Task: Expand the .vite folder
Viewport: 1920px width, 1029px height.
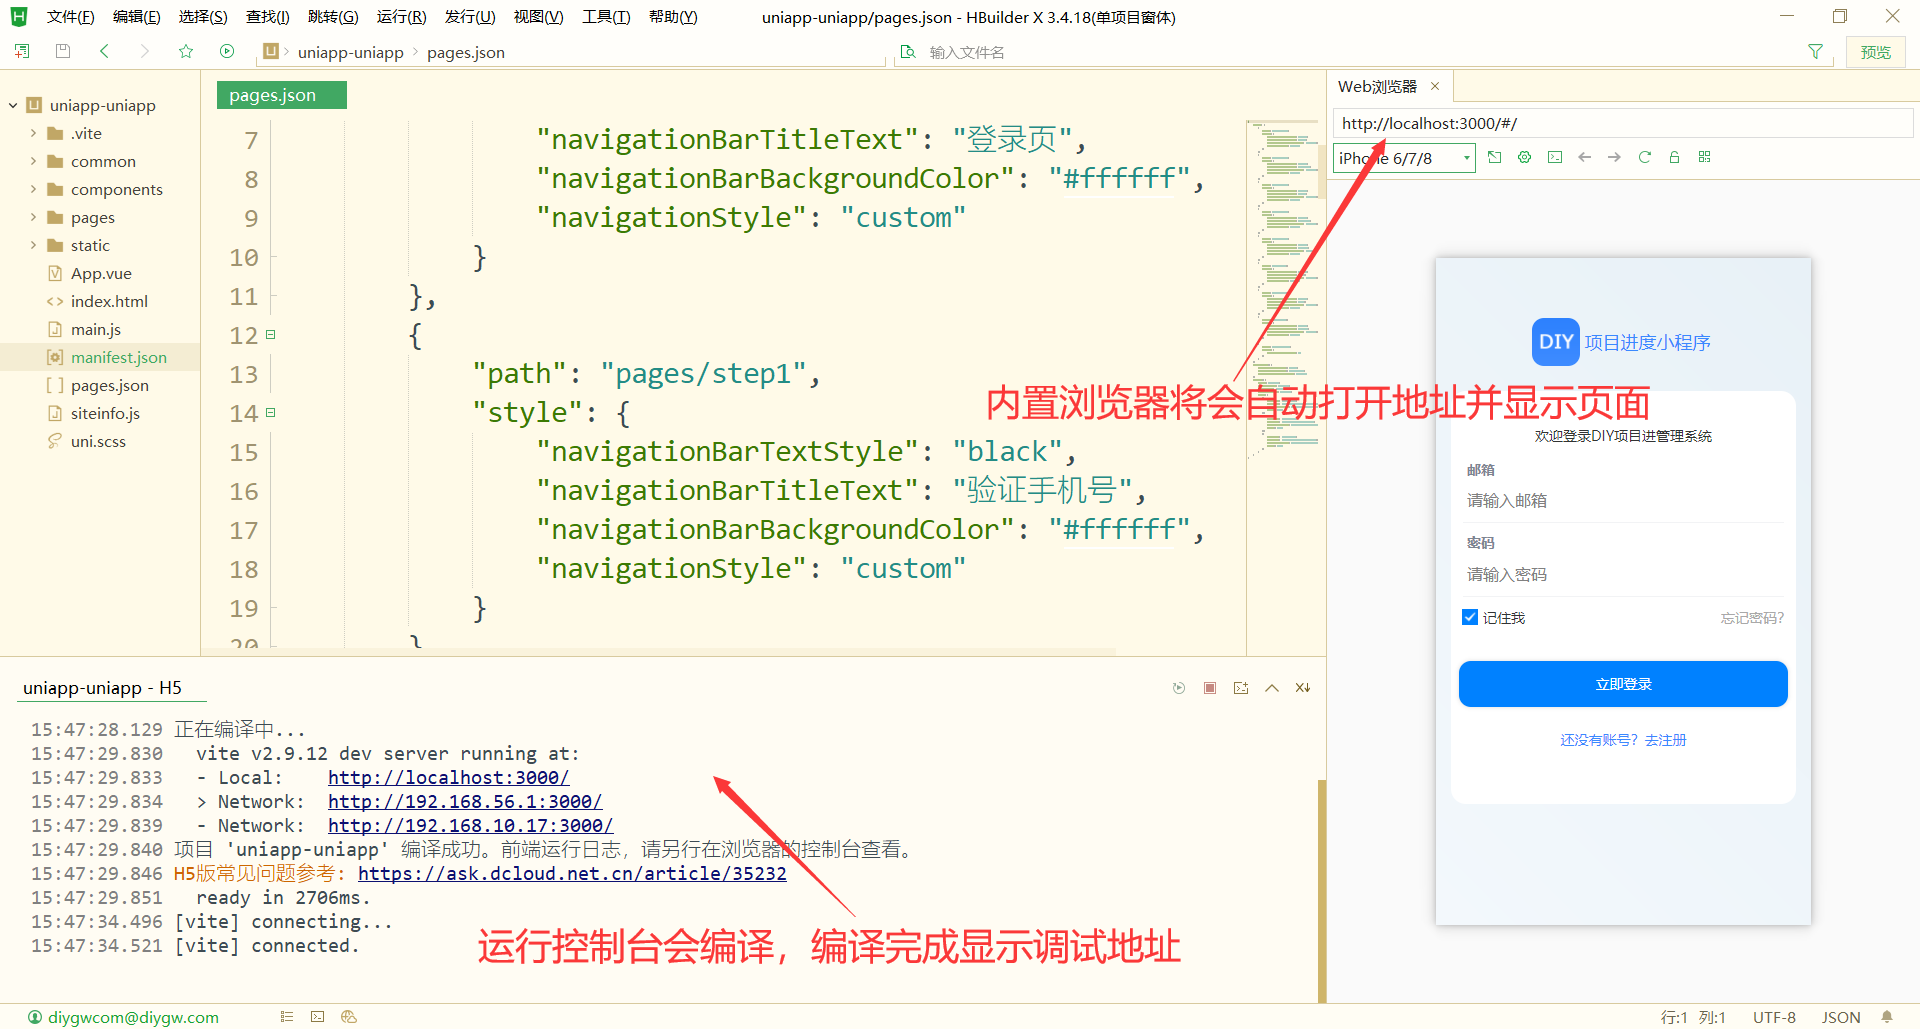Action: [33, 133]
